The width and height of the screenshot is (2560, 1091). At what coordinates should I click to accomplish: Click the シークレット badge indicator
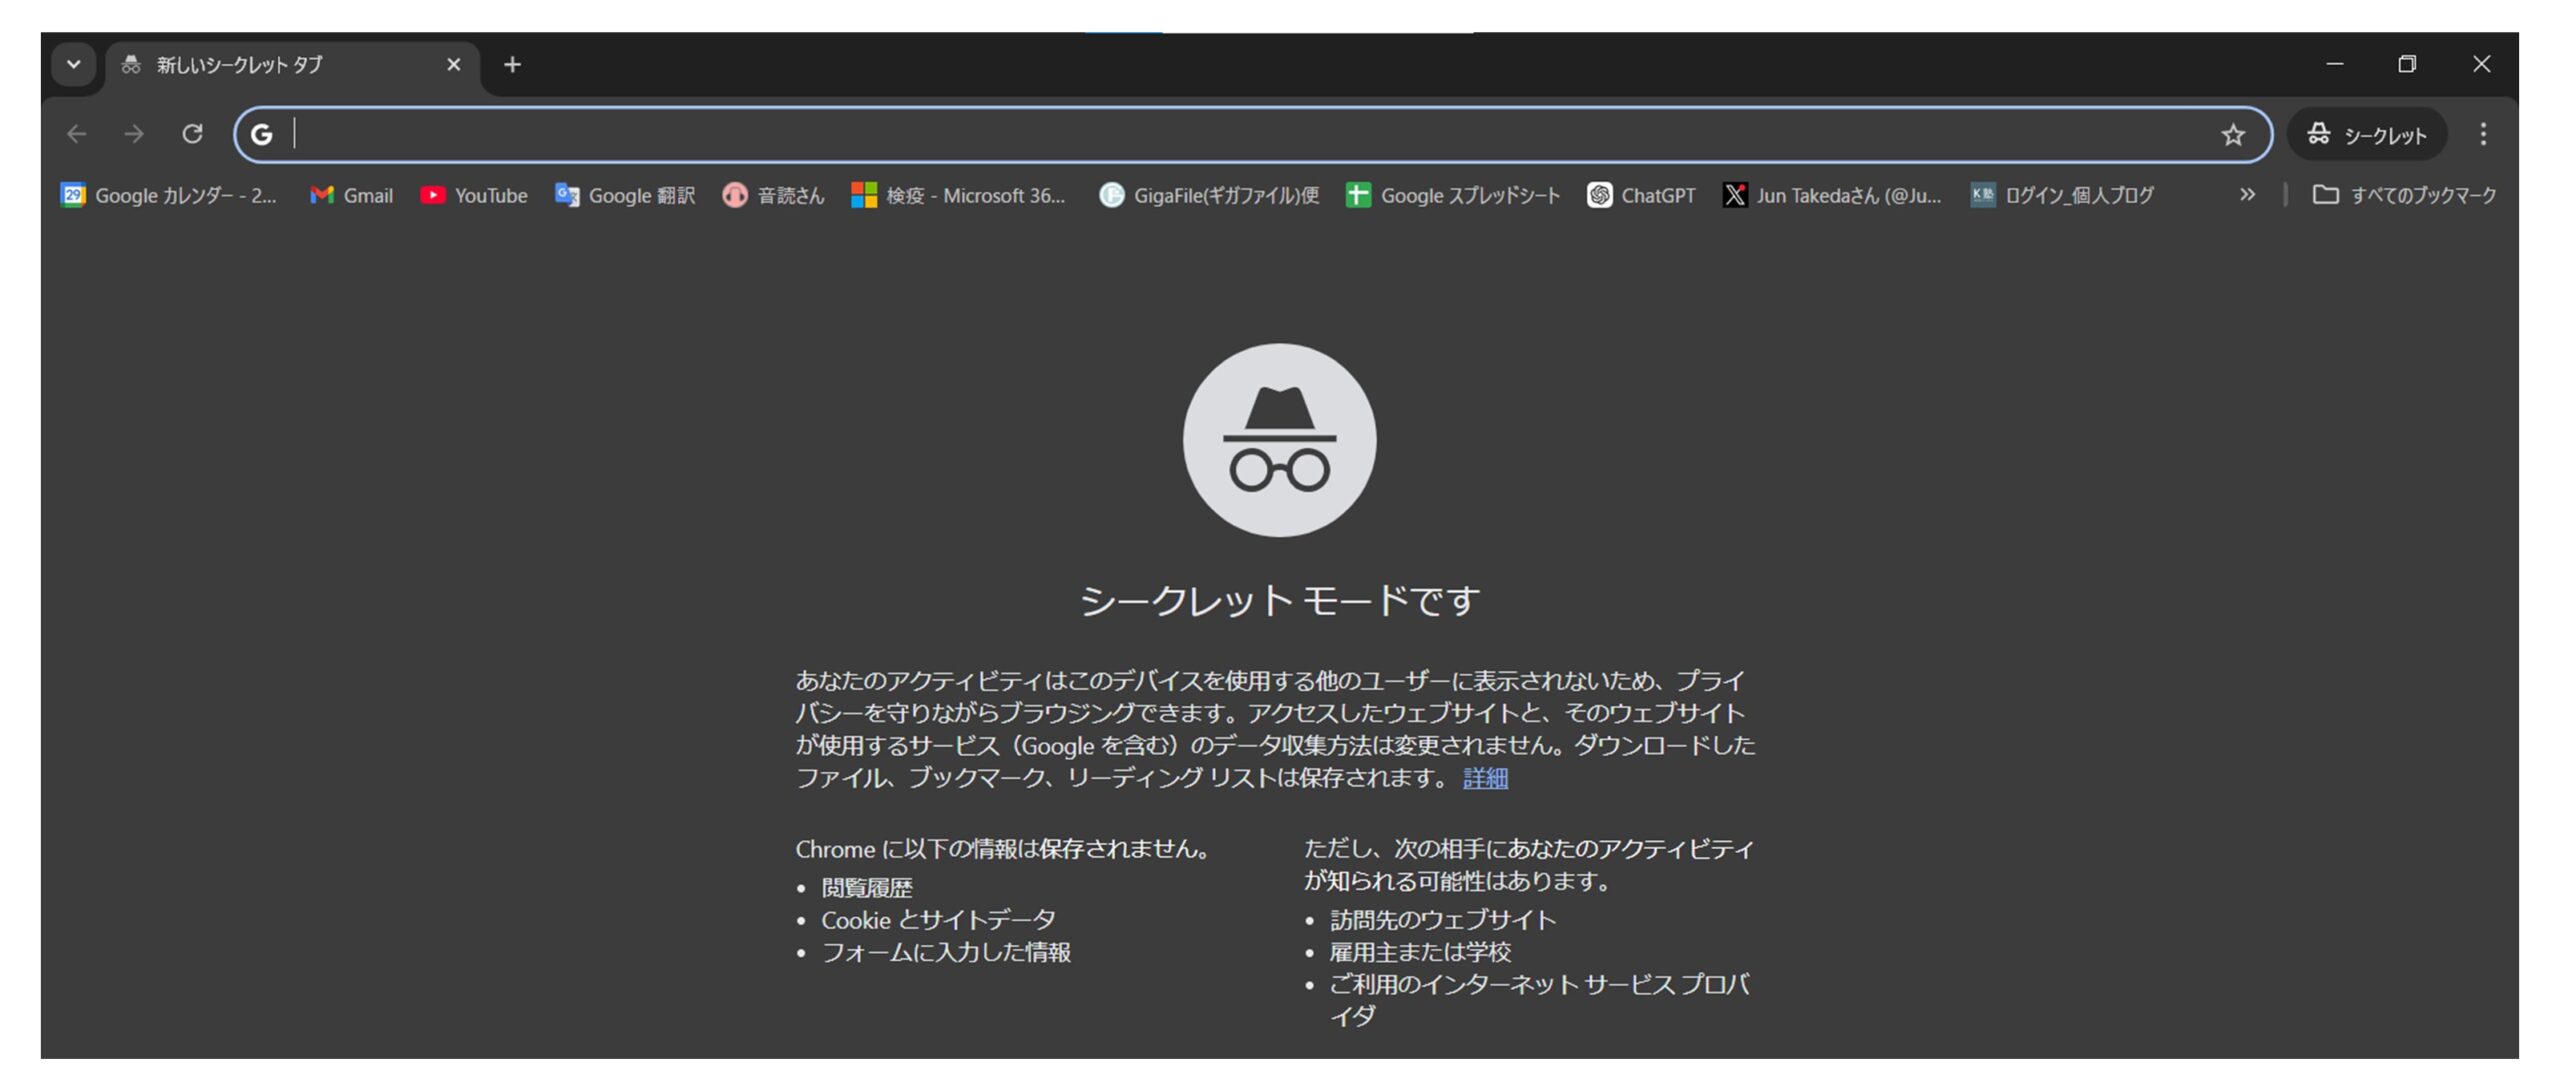2366,134
